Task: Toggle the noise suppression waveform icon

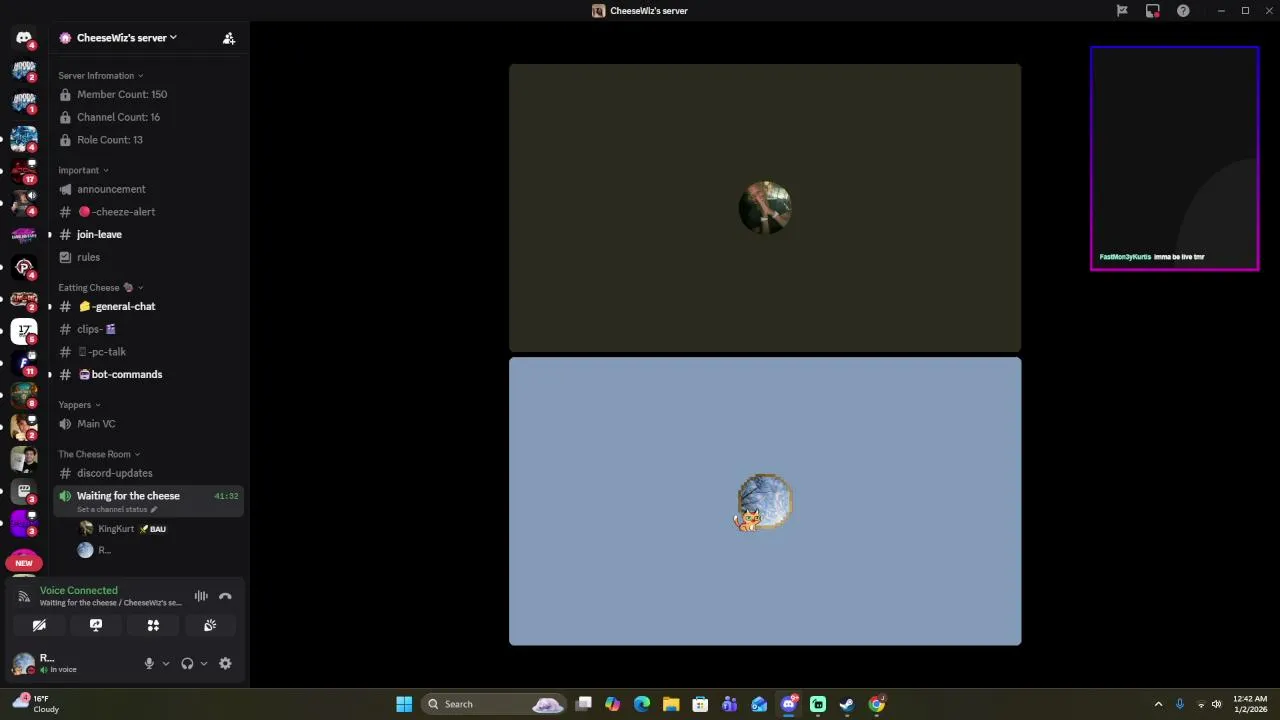Action: click(201, 596)
